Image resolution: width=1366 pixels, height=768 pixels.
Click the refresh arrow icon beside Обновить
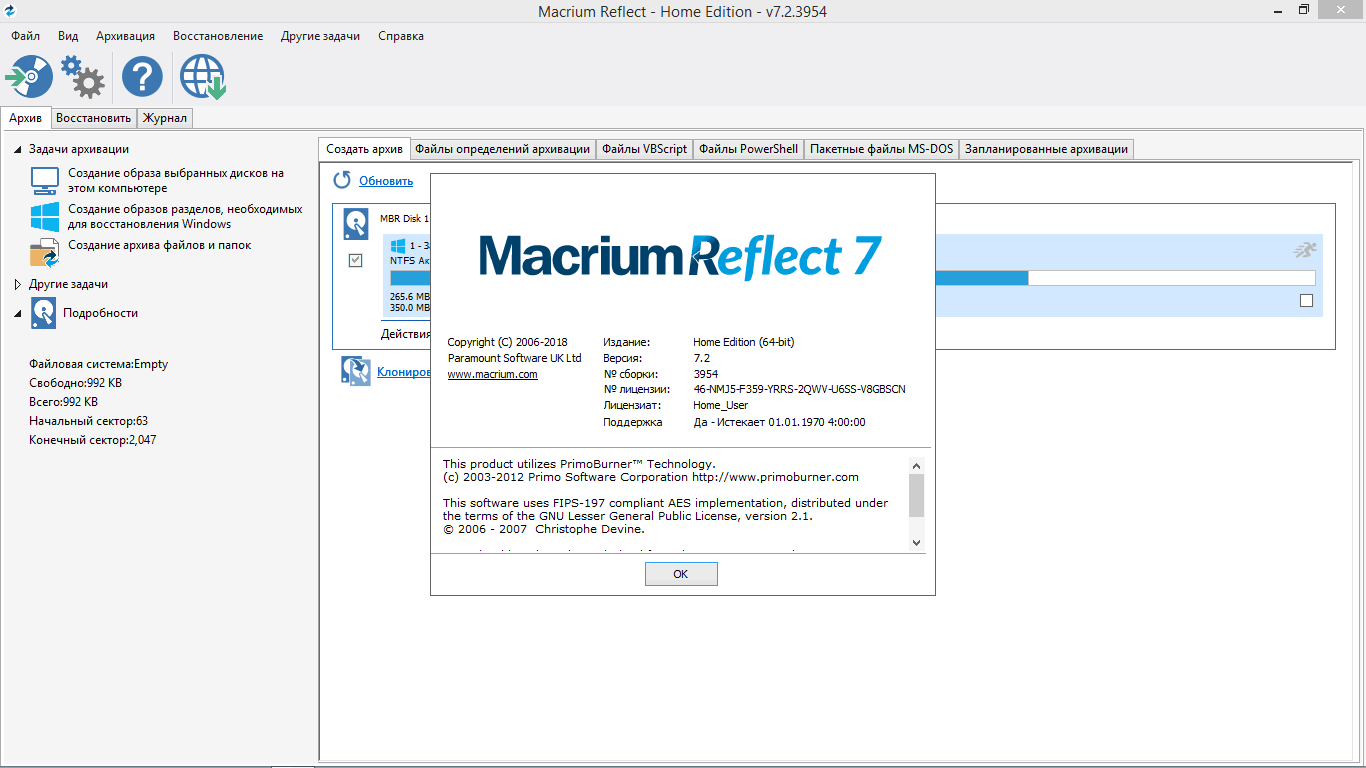tap(342, 180)
